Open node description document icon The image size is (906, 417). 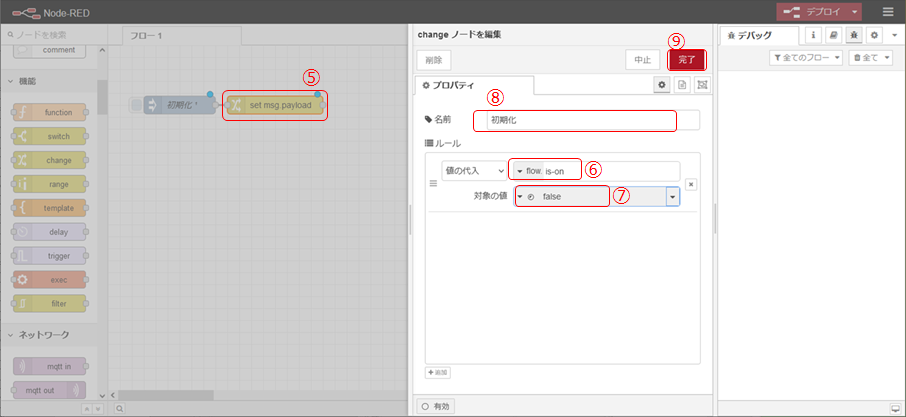[681, 86]
